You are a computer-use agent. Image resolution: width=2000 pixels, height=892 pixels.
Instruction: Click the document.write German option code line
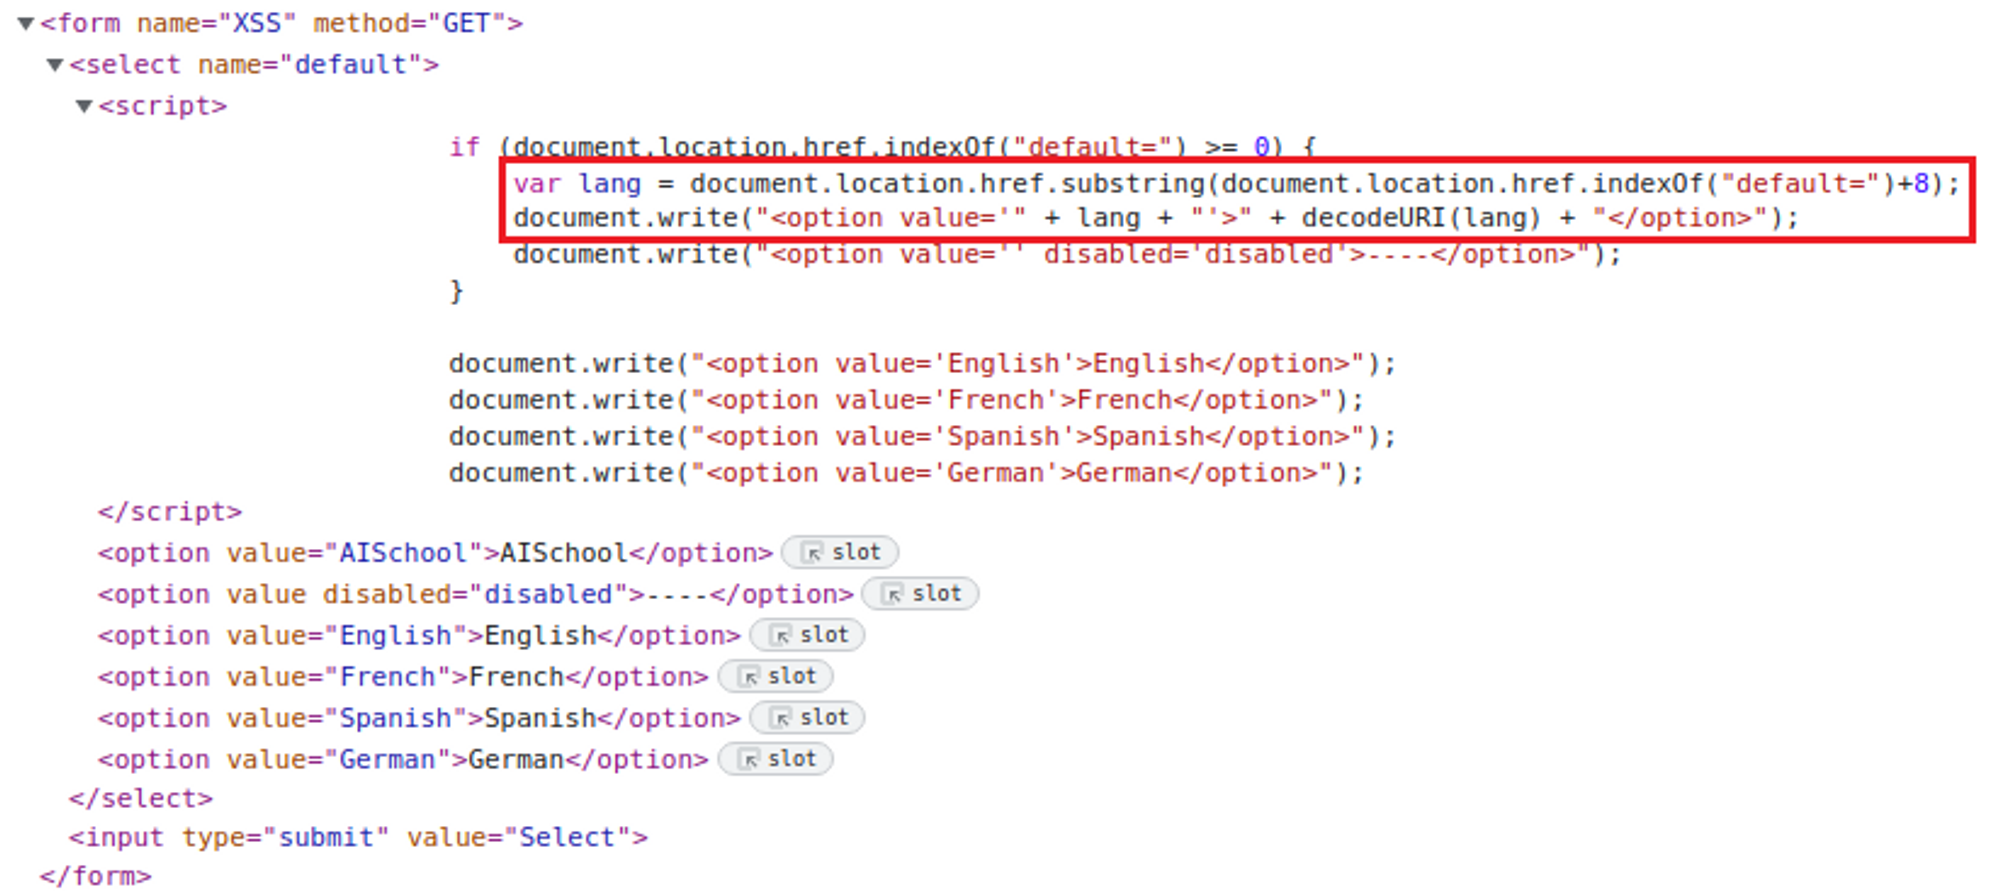click(x=906, y=472)
